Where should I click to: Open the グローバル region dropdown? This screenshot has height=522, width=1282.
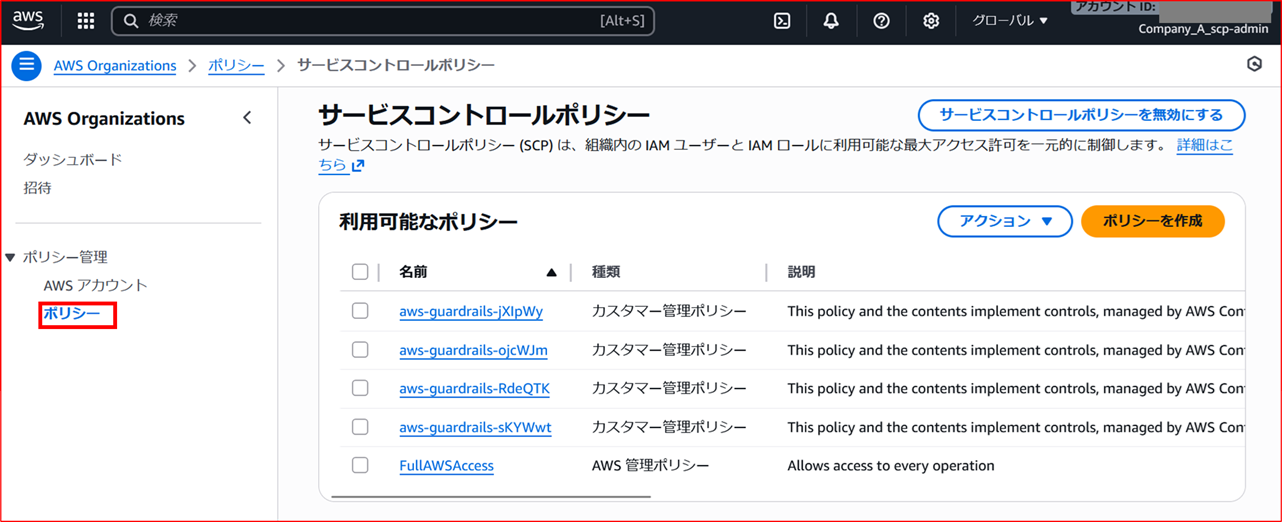coord(1010,21)
